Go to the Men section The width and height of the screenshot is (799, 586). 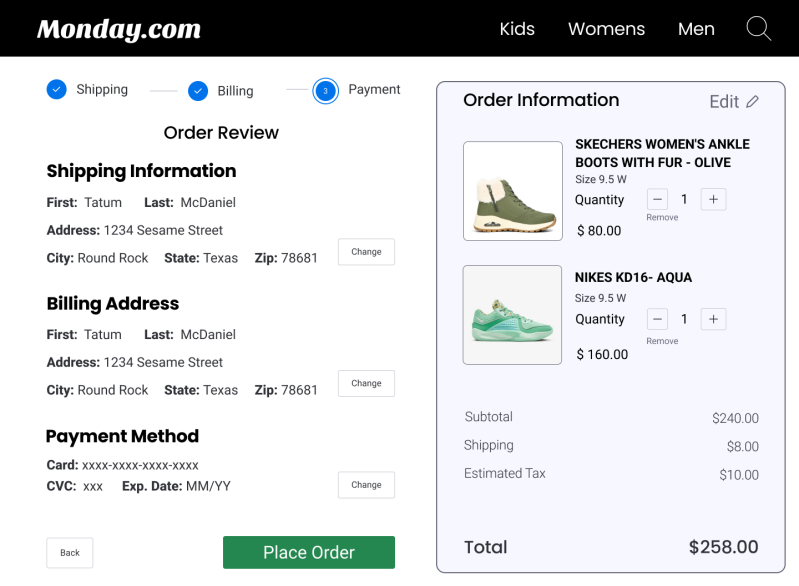pos(696,29)
